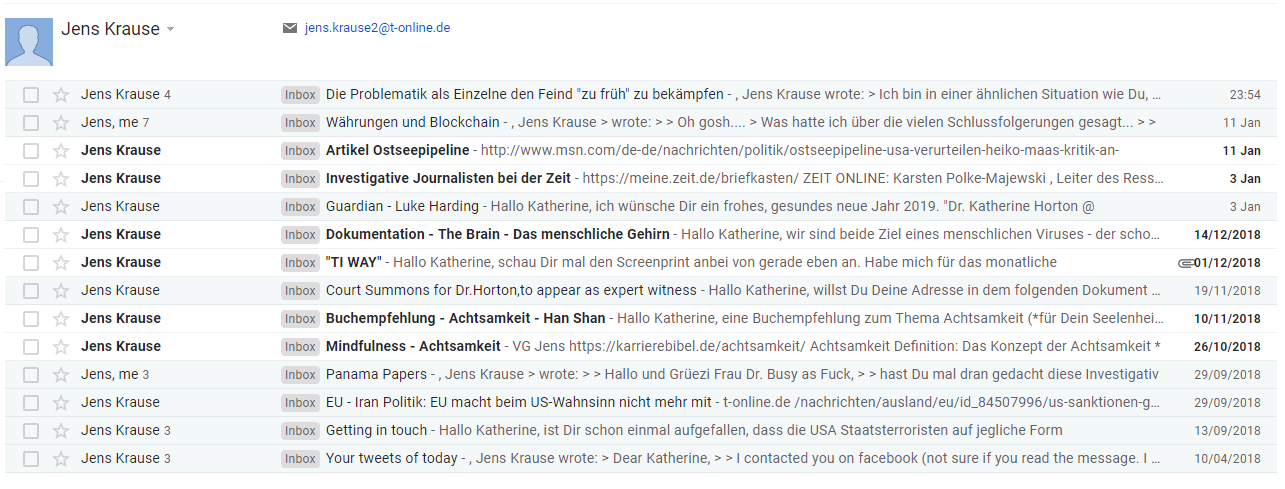Click Jens Krause's profile avatar picture
This screenshot has height=489, width=1285.
coord(29,41)
